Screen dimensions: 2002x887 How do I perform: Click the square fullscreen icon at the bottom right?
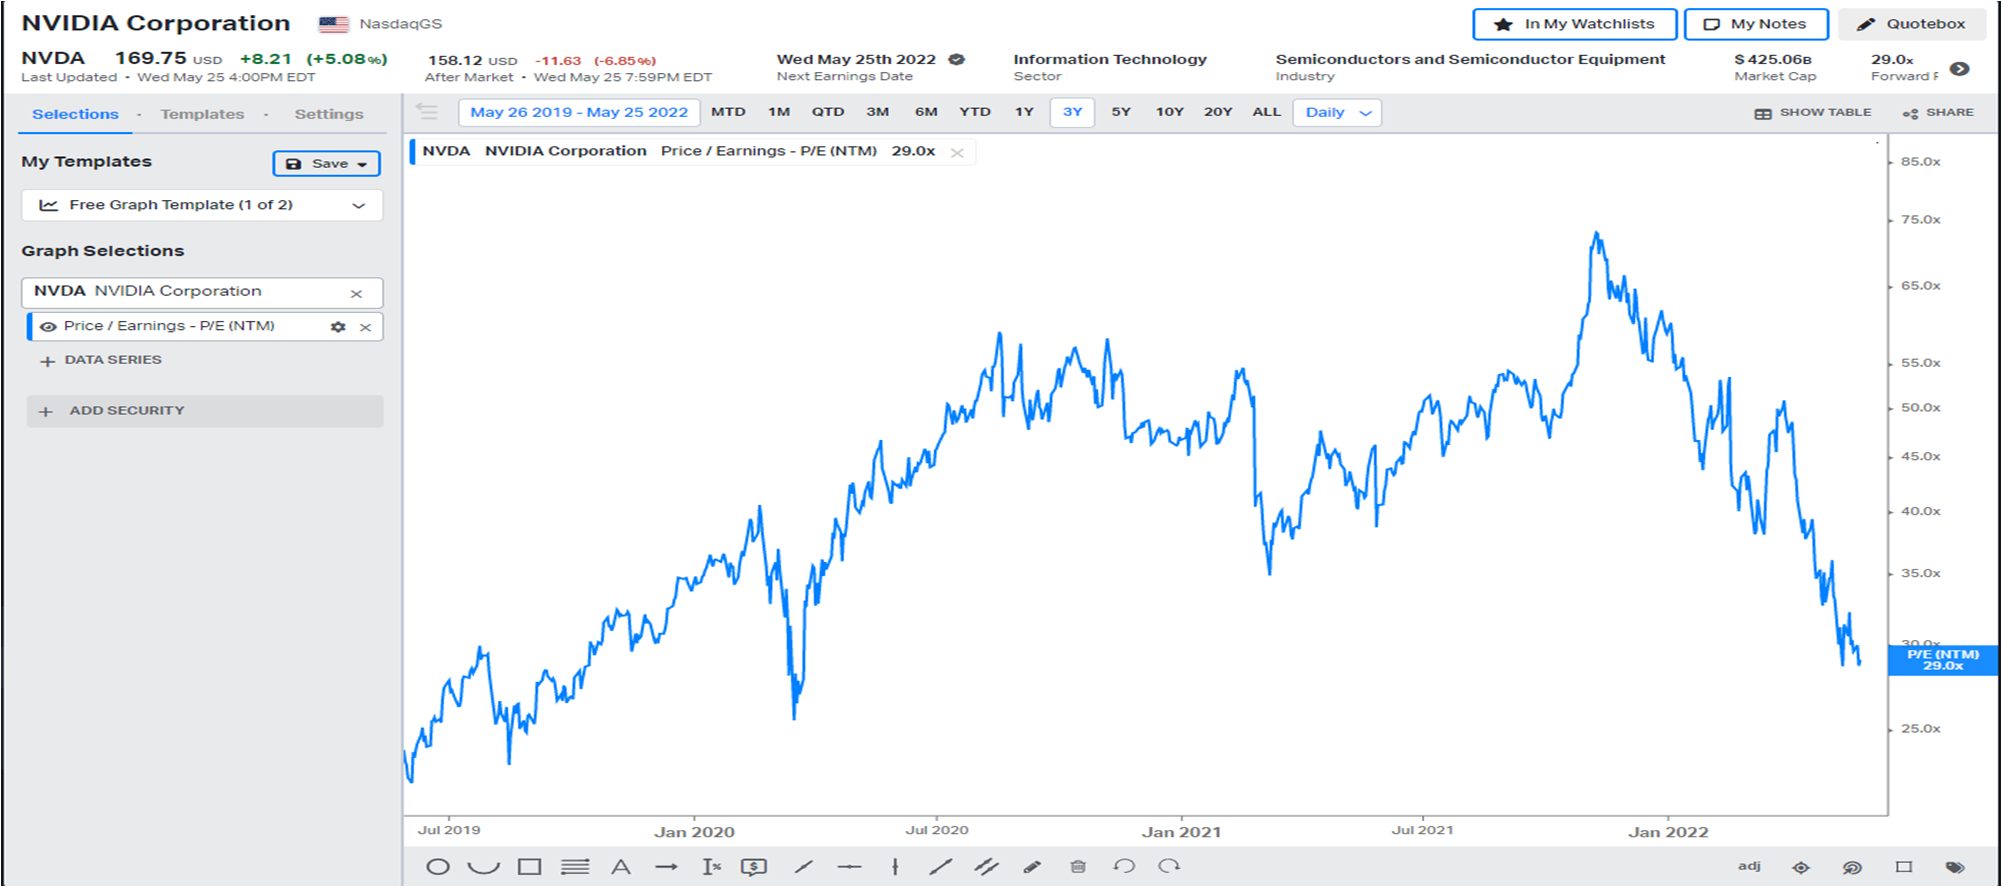[1904, 867]
